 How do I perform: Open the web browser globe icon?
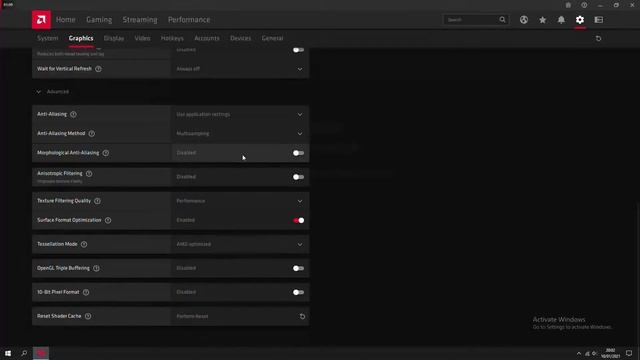(x=524, y=20)
